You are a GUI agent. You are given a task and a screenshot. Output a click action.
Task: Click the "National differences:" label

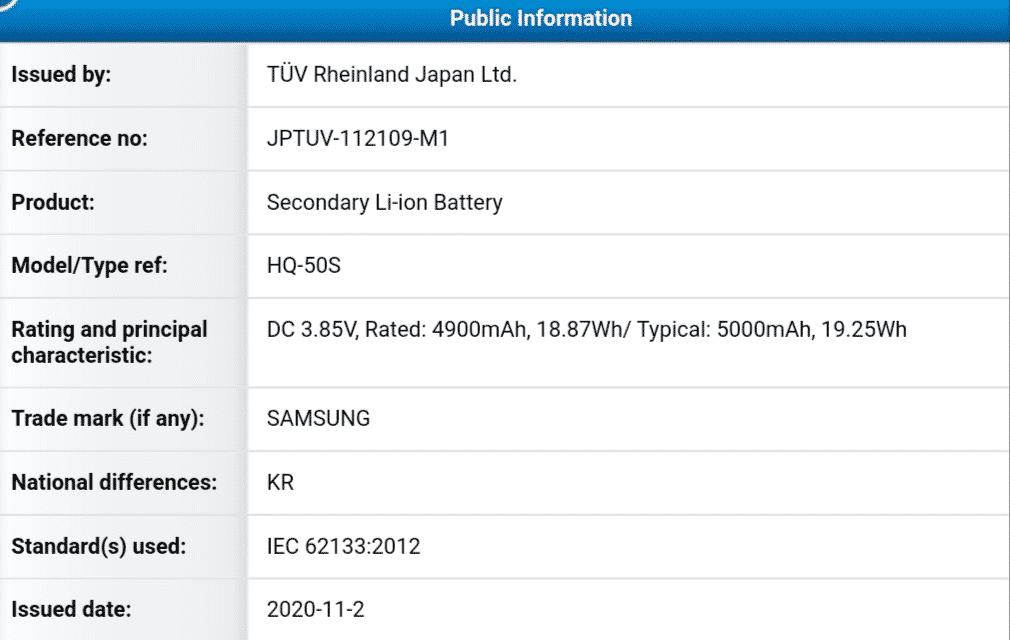click(114, 483)
